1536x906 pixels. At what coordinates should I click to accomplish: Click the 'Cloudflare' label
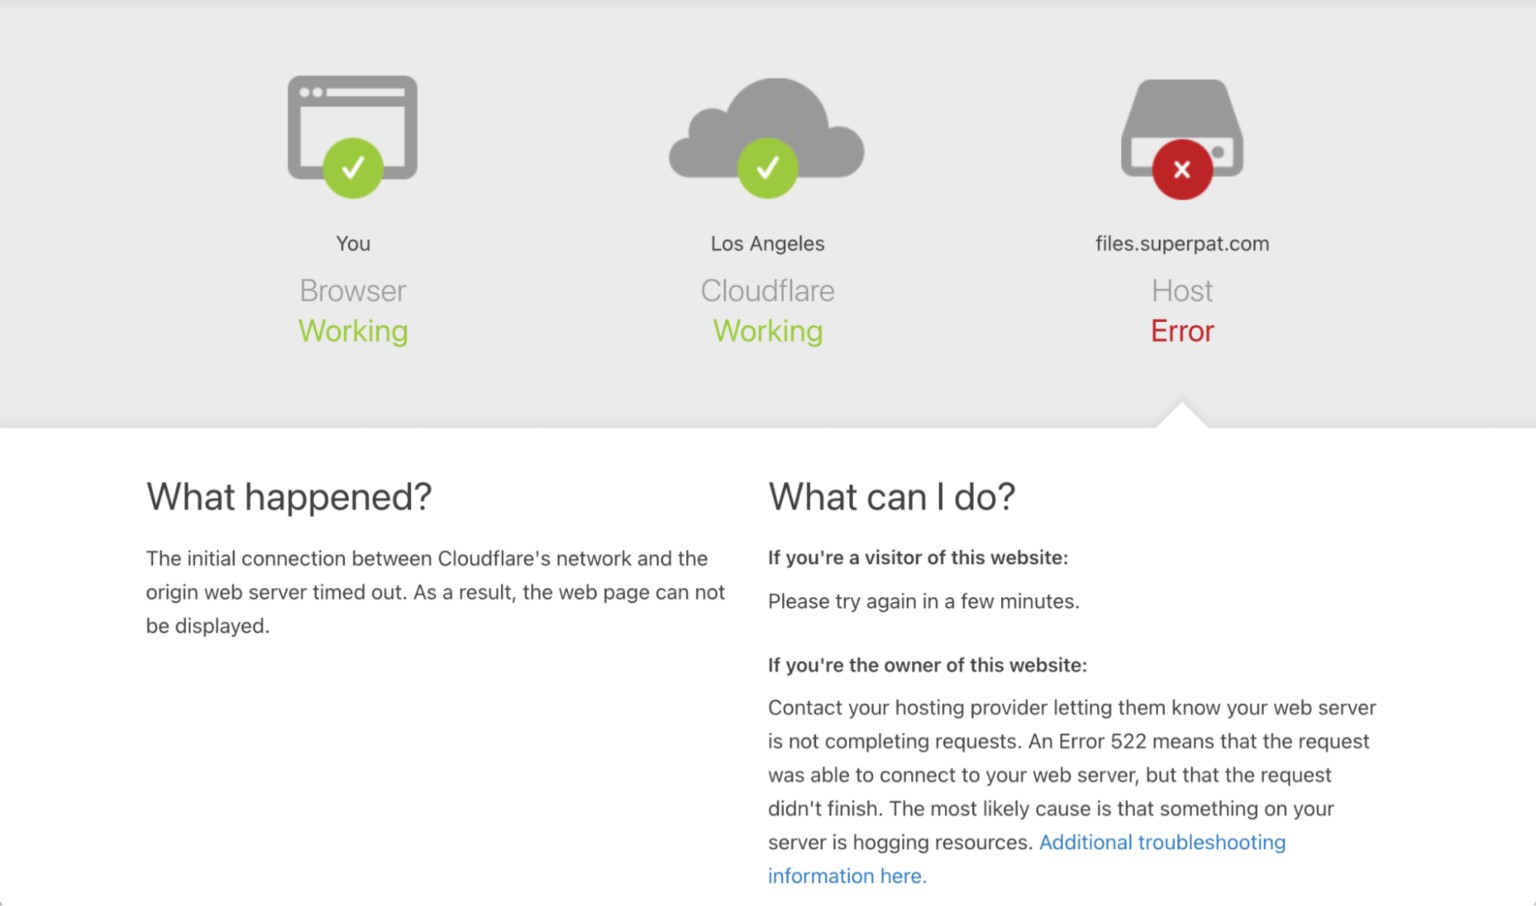[768, 290]
